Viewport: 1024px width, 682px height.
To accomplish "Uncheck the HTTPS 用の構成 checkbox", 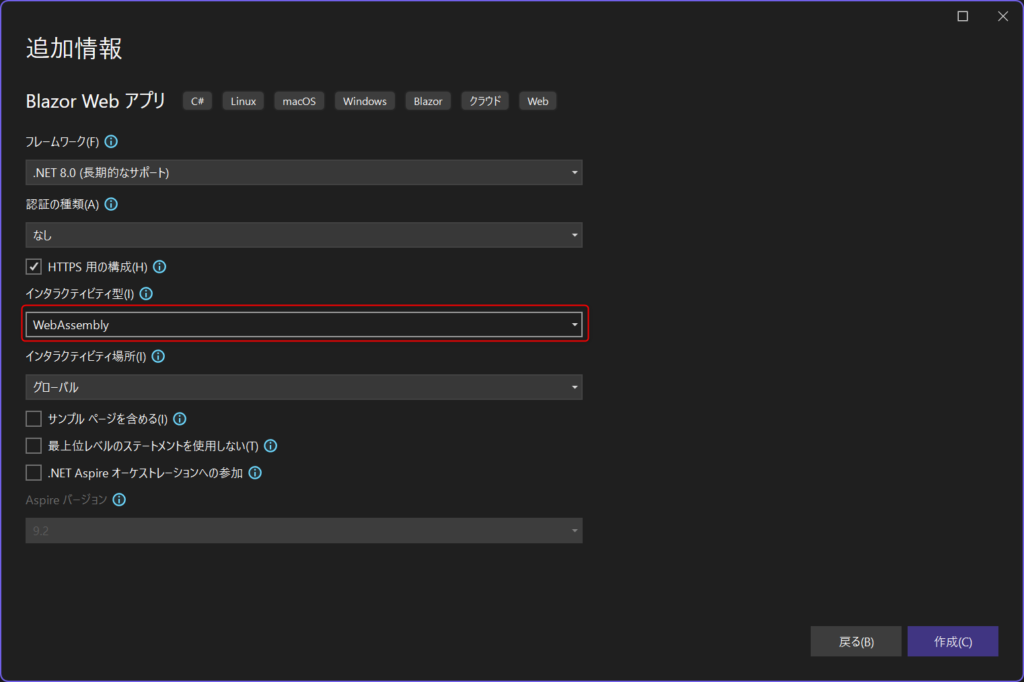I will point(33,267).
